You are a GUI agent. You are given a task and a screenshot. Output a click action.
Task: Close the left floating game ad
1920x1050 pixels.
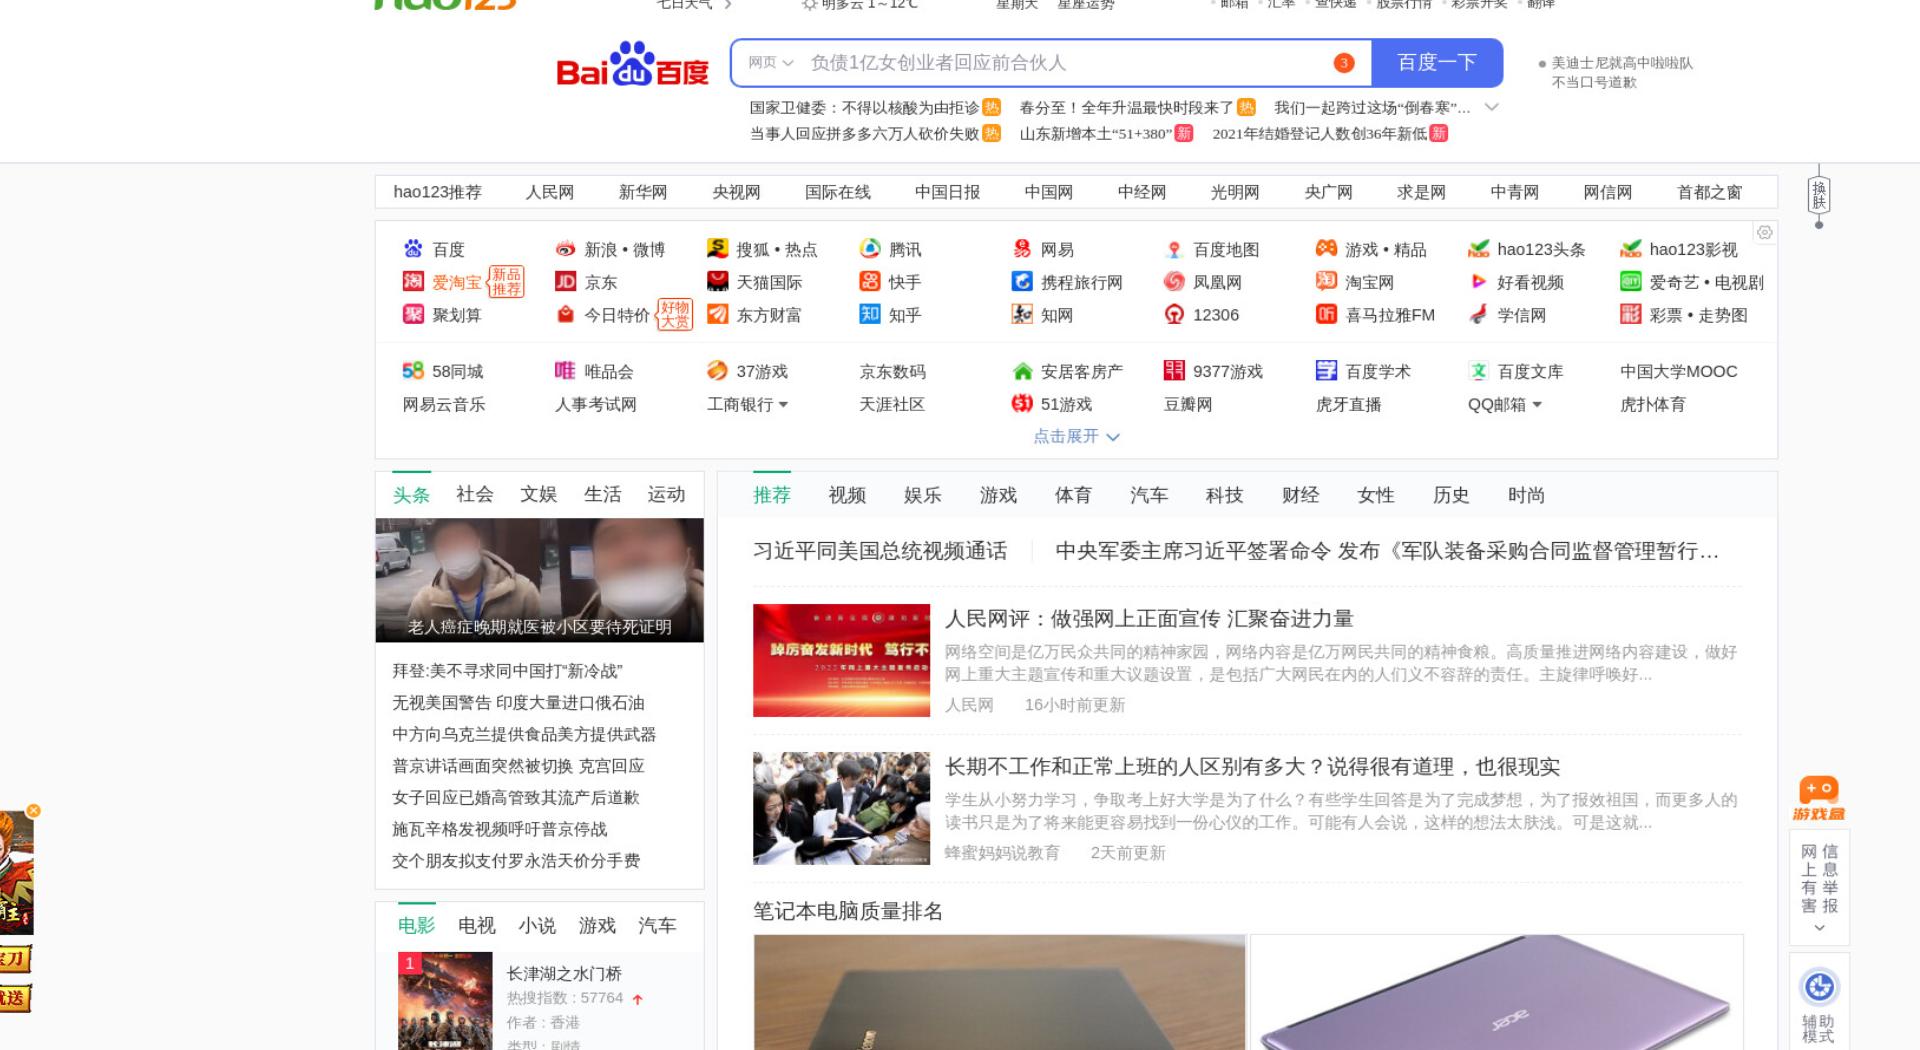pyautogui.click(x=33, y=810)
